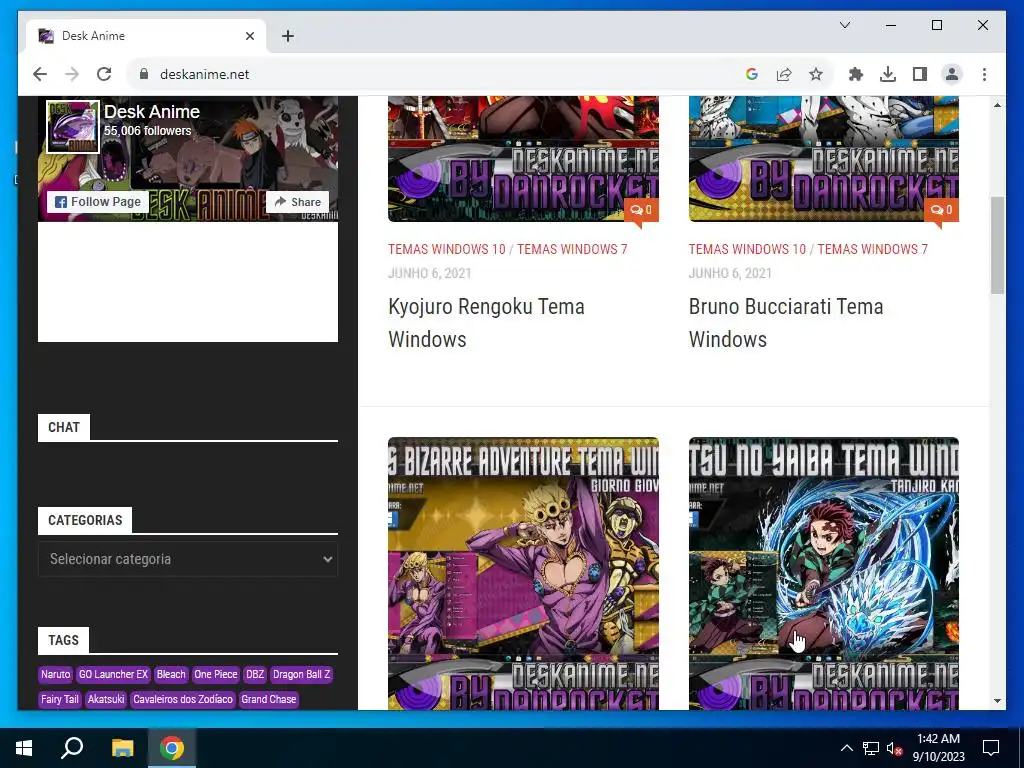Image resolution: width=1024 pixels, height=768 pixels.
Task: Open Bruno Bucciarati post comments badge
Action: (x=941, y=210)
